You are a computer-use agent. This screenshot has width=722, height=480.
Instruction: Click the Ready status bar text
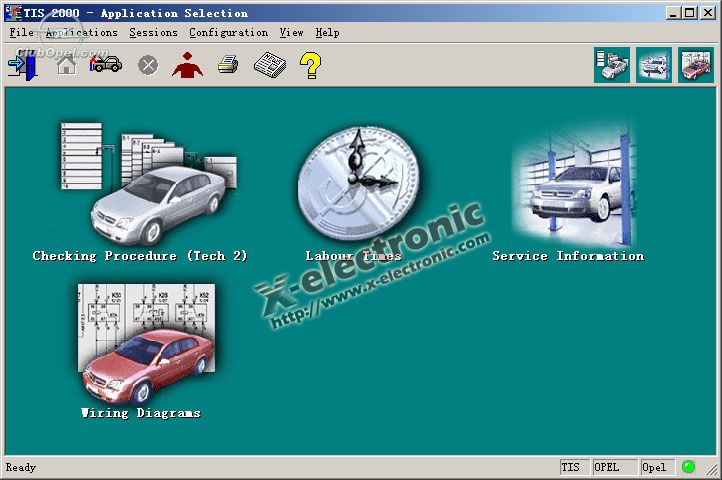[21, 468]
